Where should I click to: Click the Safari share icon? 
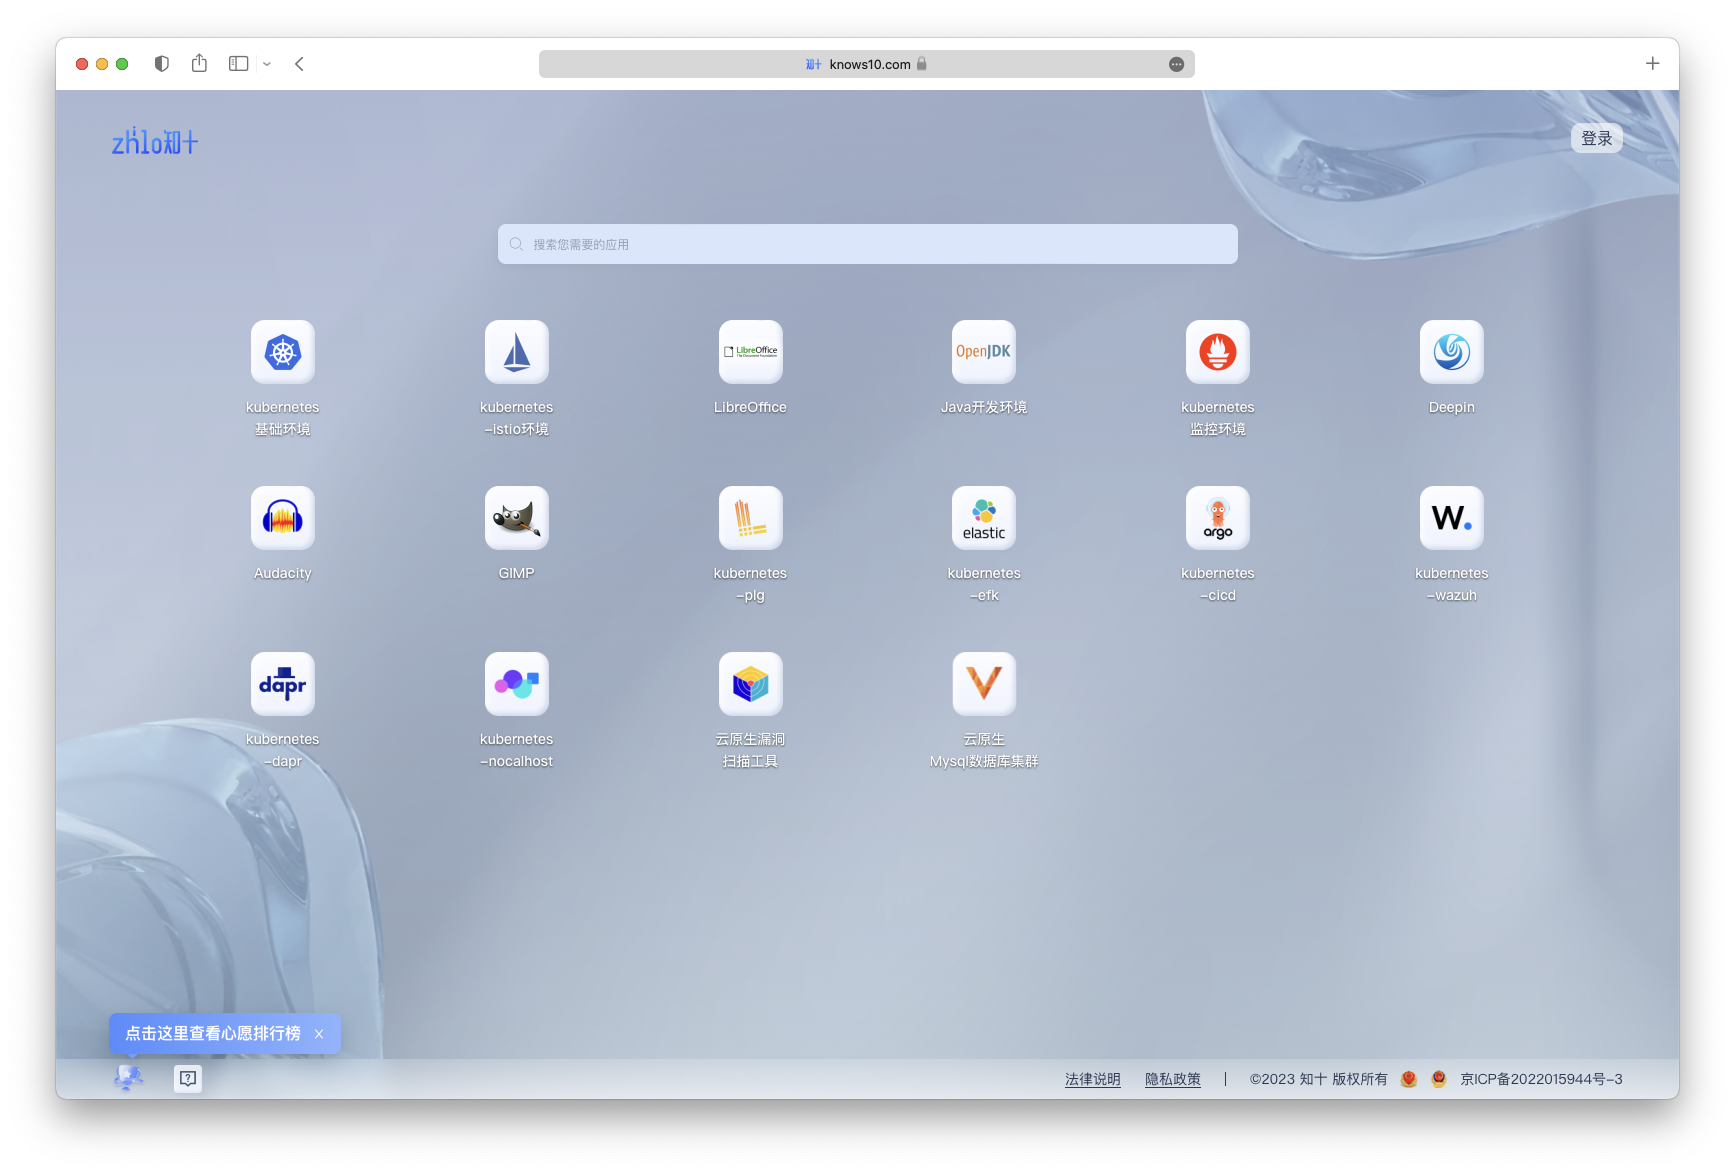coord(200,63)
